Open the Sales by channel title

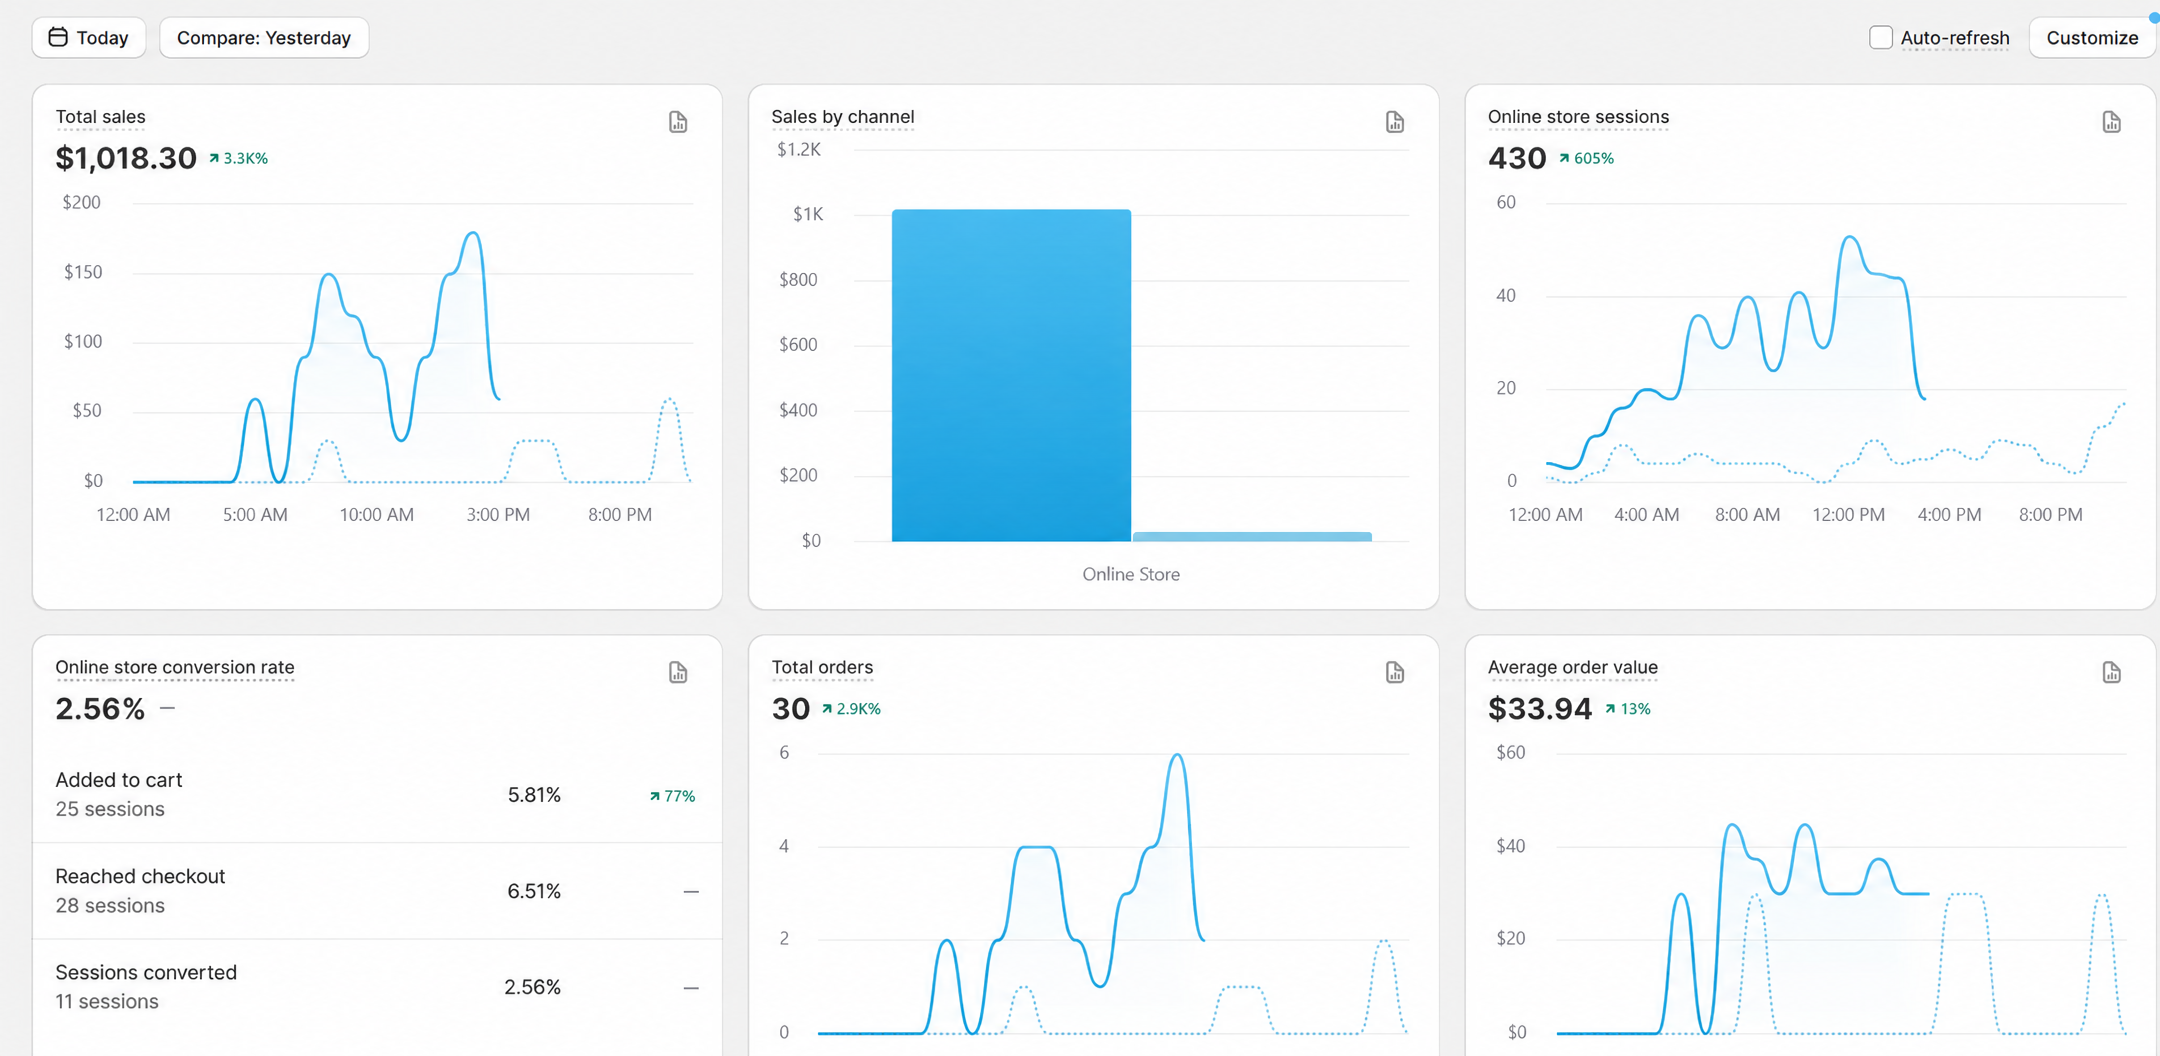coord(843,117)
